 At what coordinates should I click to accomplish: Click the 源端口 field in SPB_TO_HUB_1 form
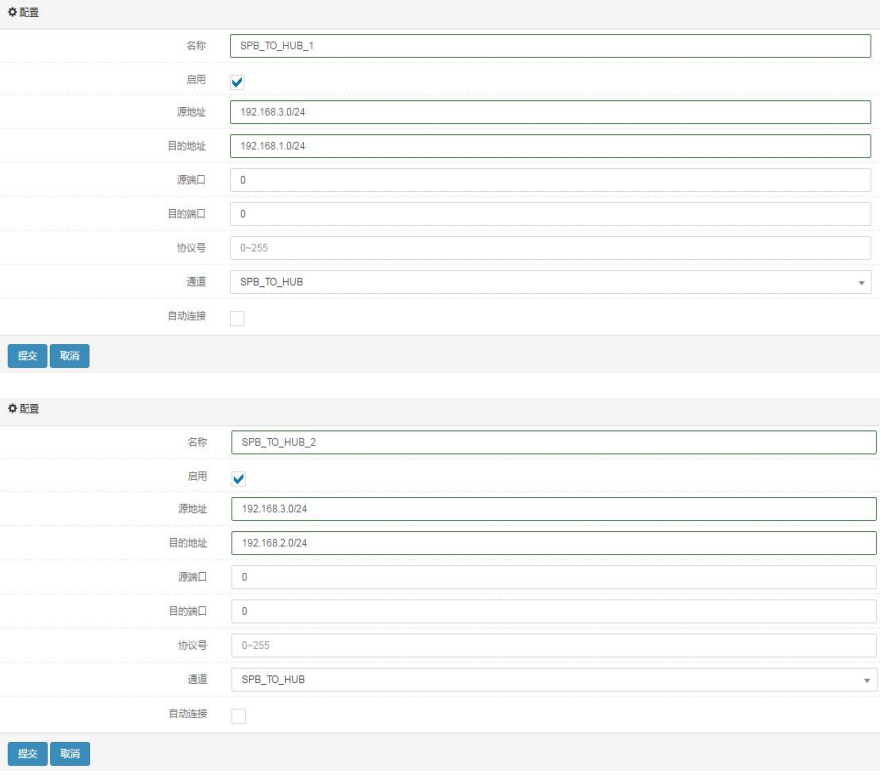(x=550, y=180)
